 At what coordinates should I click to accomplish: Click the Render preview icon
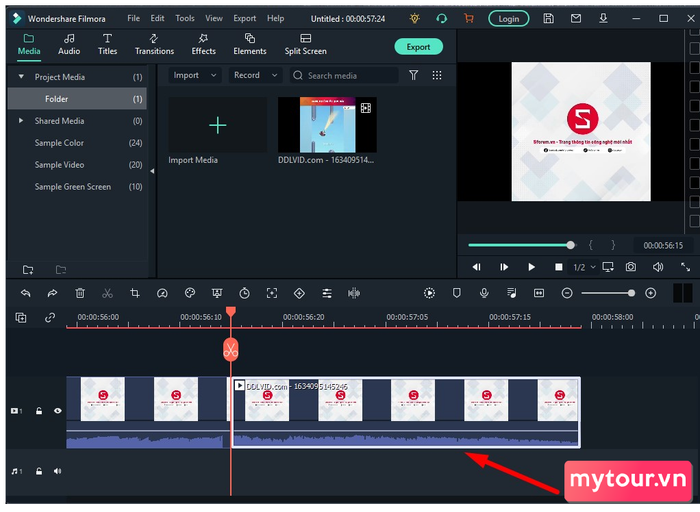(x=429, y=293)
